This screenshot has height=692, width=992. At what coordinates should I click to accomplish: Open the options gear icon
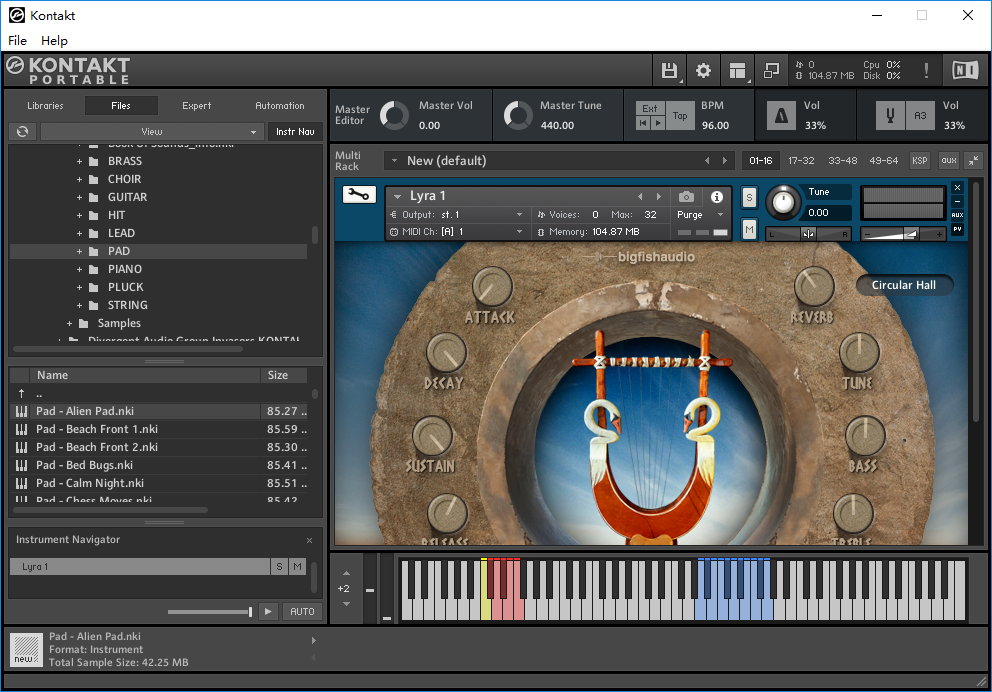[704, 70]
